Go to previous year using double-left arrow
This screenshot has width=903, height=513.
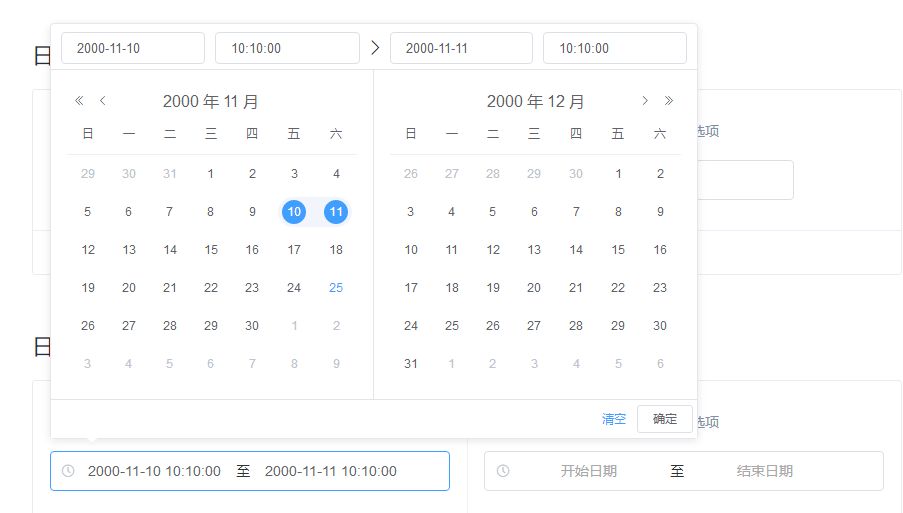coord(79,101)
